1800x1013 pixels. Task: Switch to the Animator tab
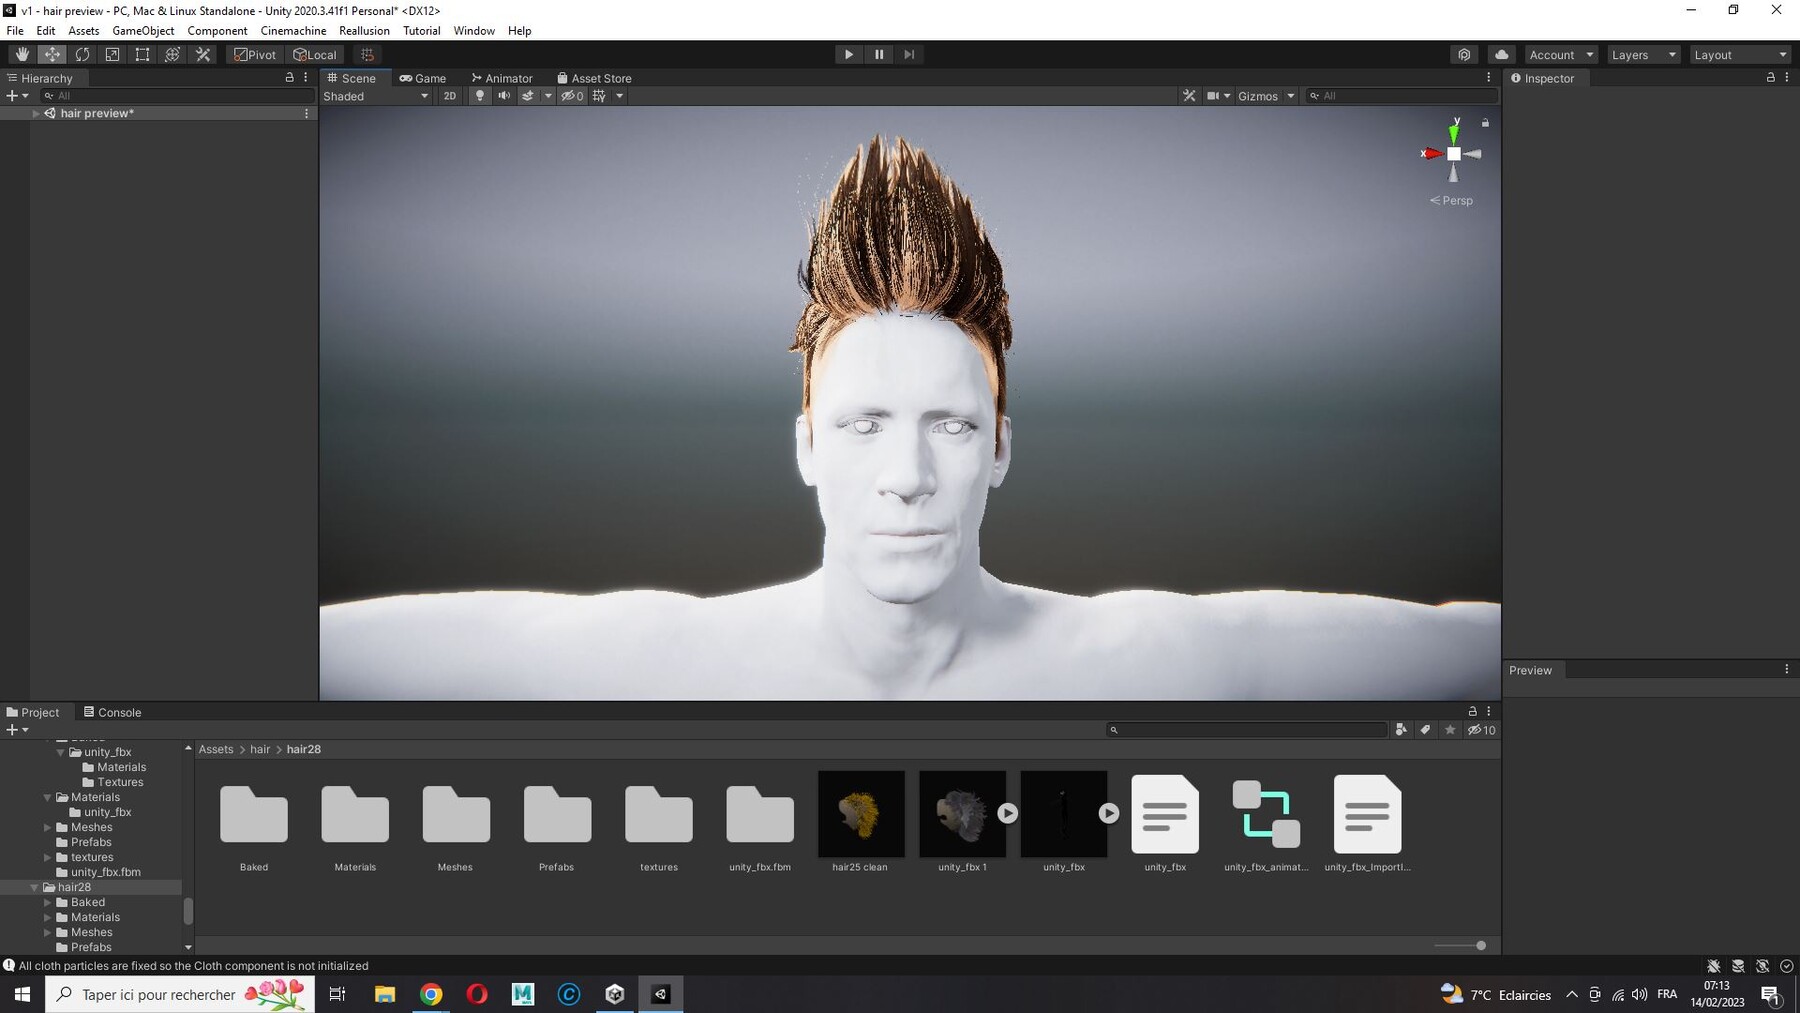coord(502,78)
